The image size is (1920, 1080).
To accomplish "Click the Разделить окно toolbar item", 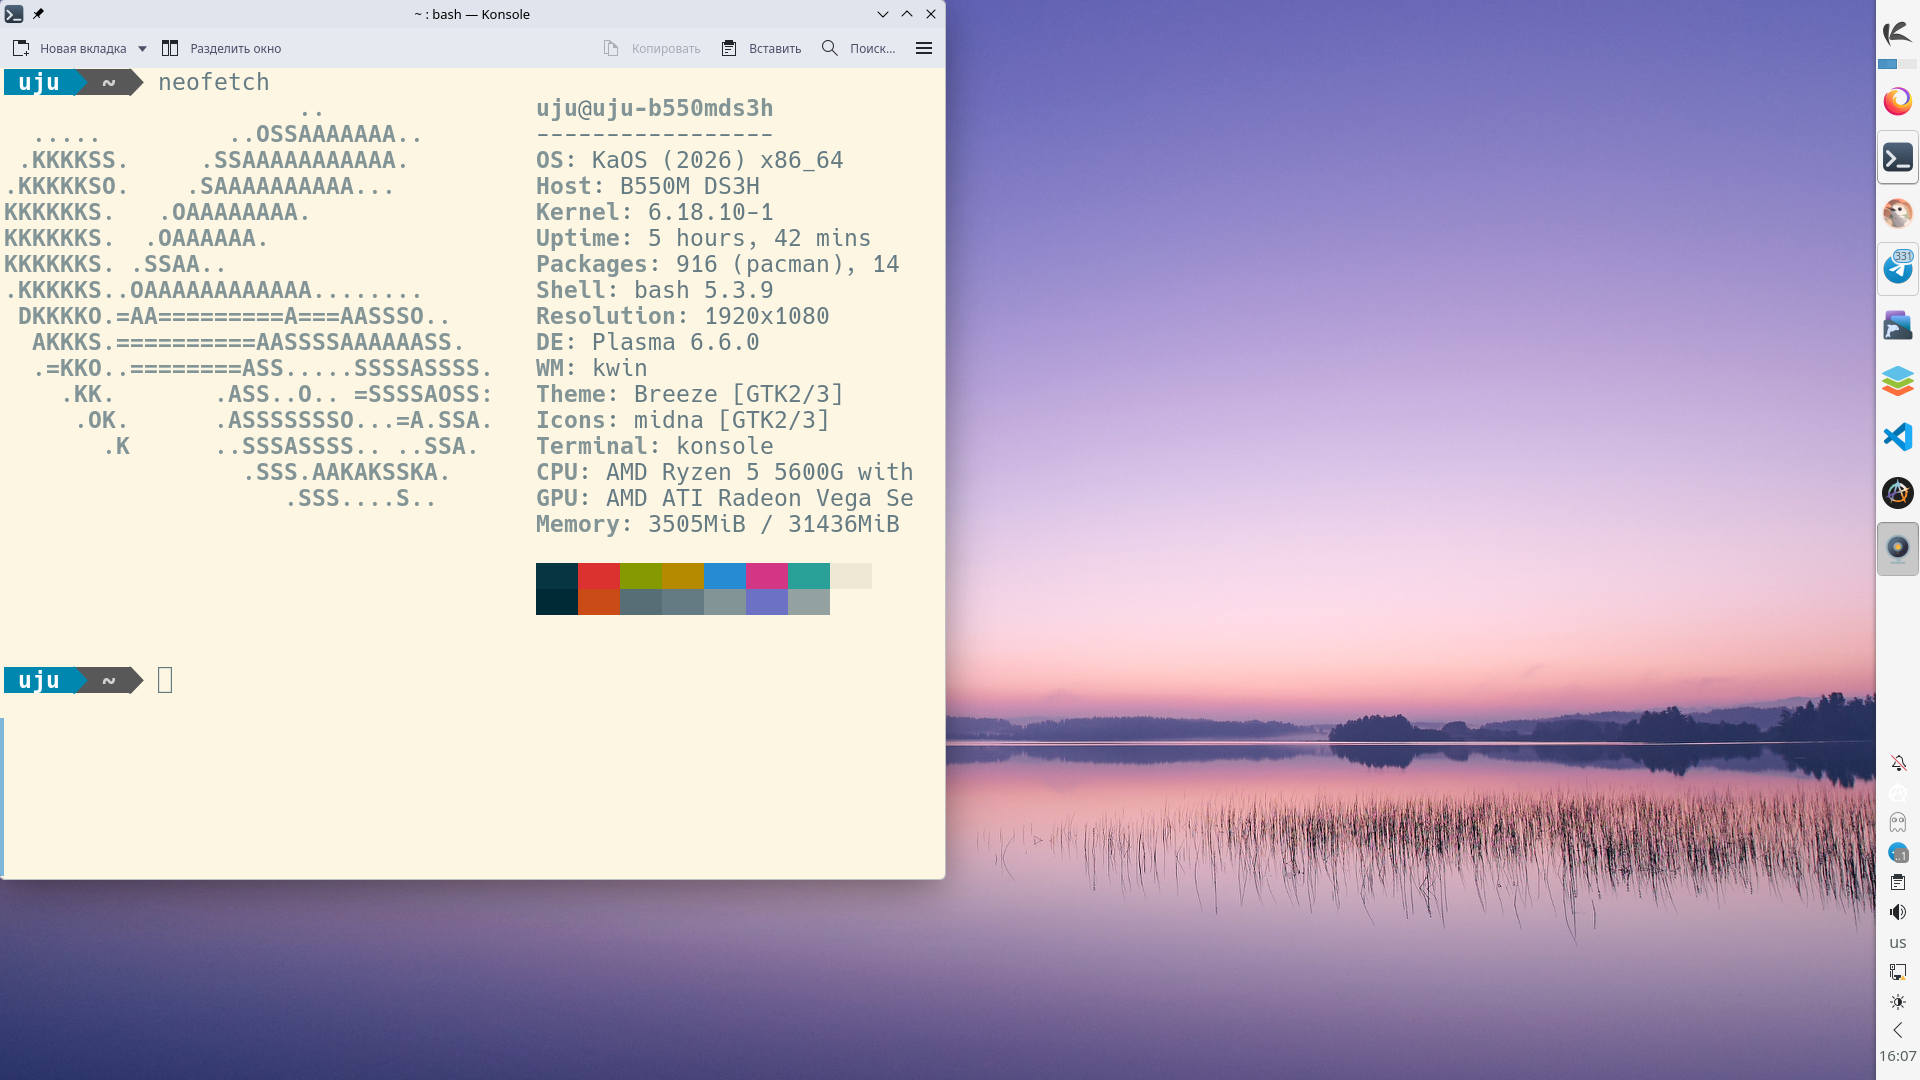I will point(221,48).
